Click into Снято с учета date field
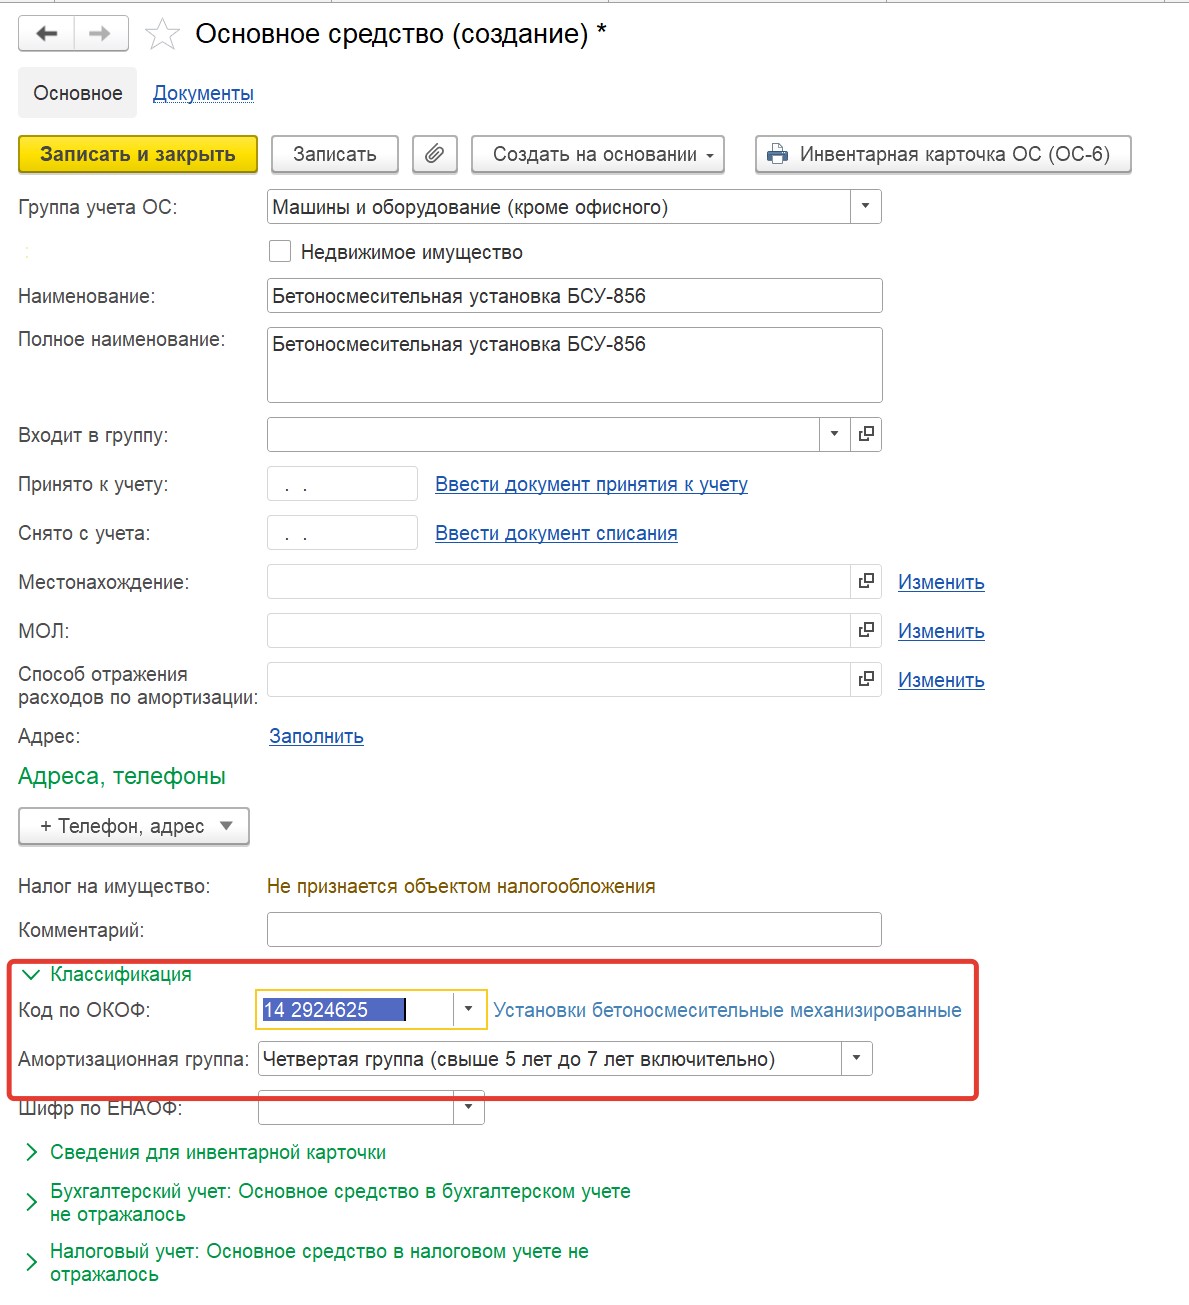The image size is (1189, 1305). pyautogui.click(x=342, y=533)
